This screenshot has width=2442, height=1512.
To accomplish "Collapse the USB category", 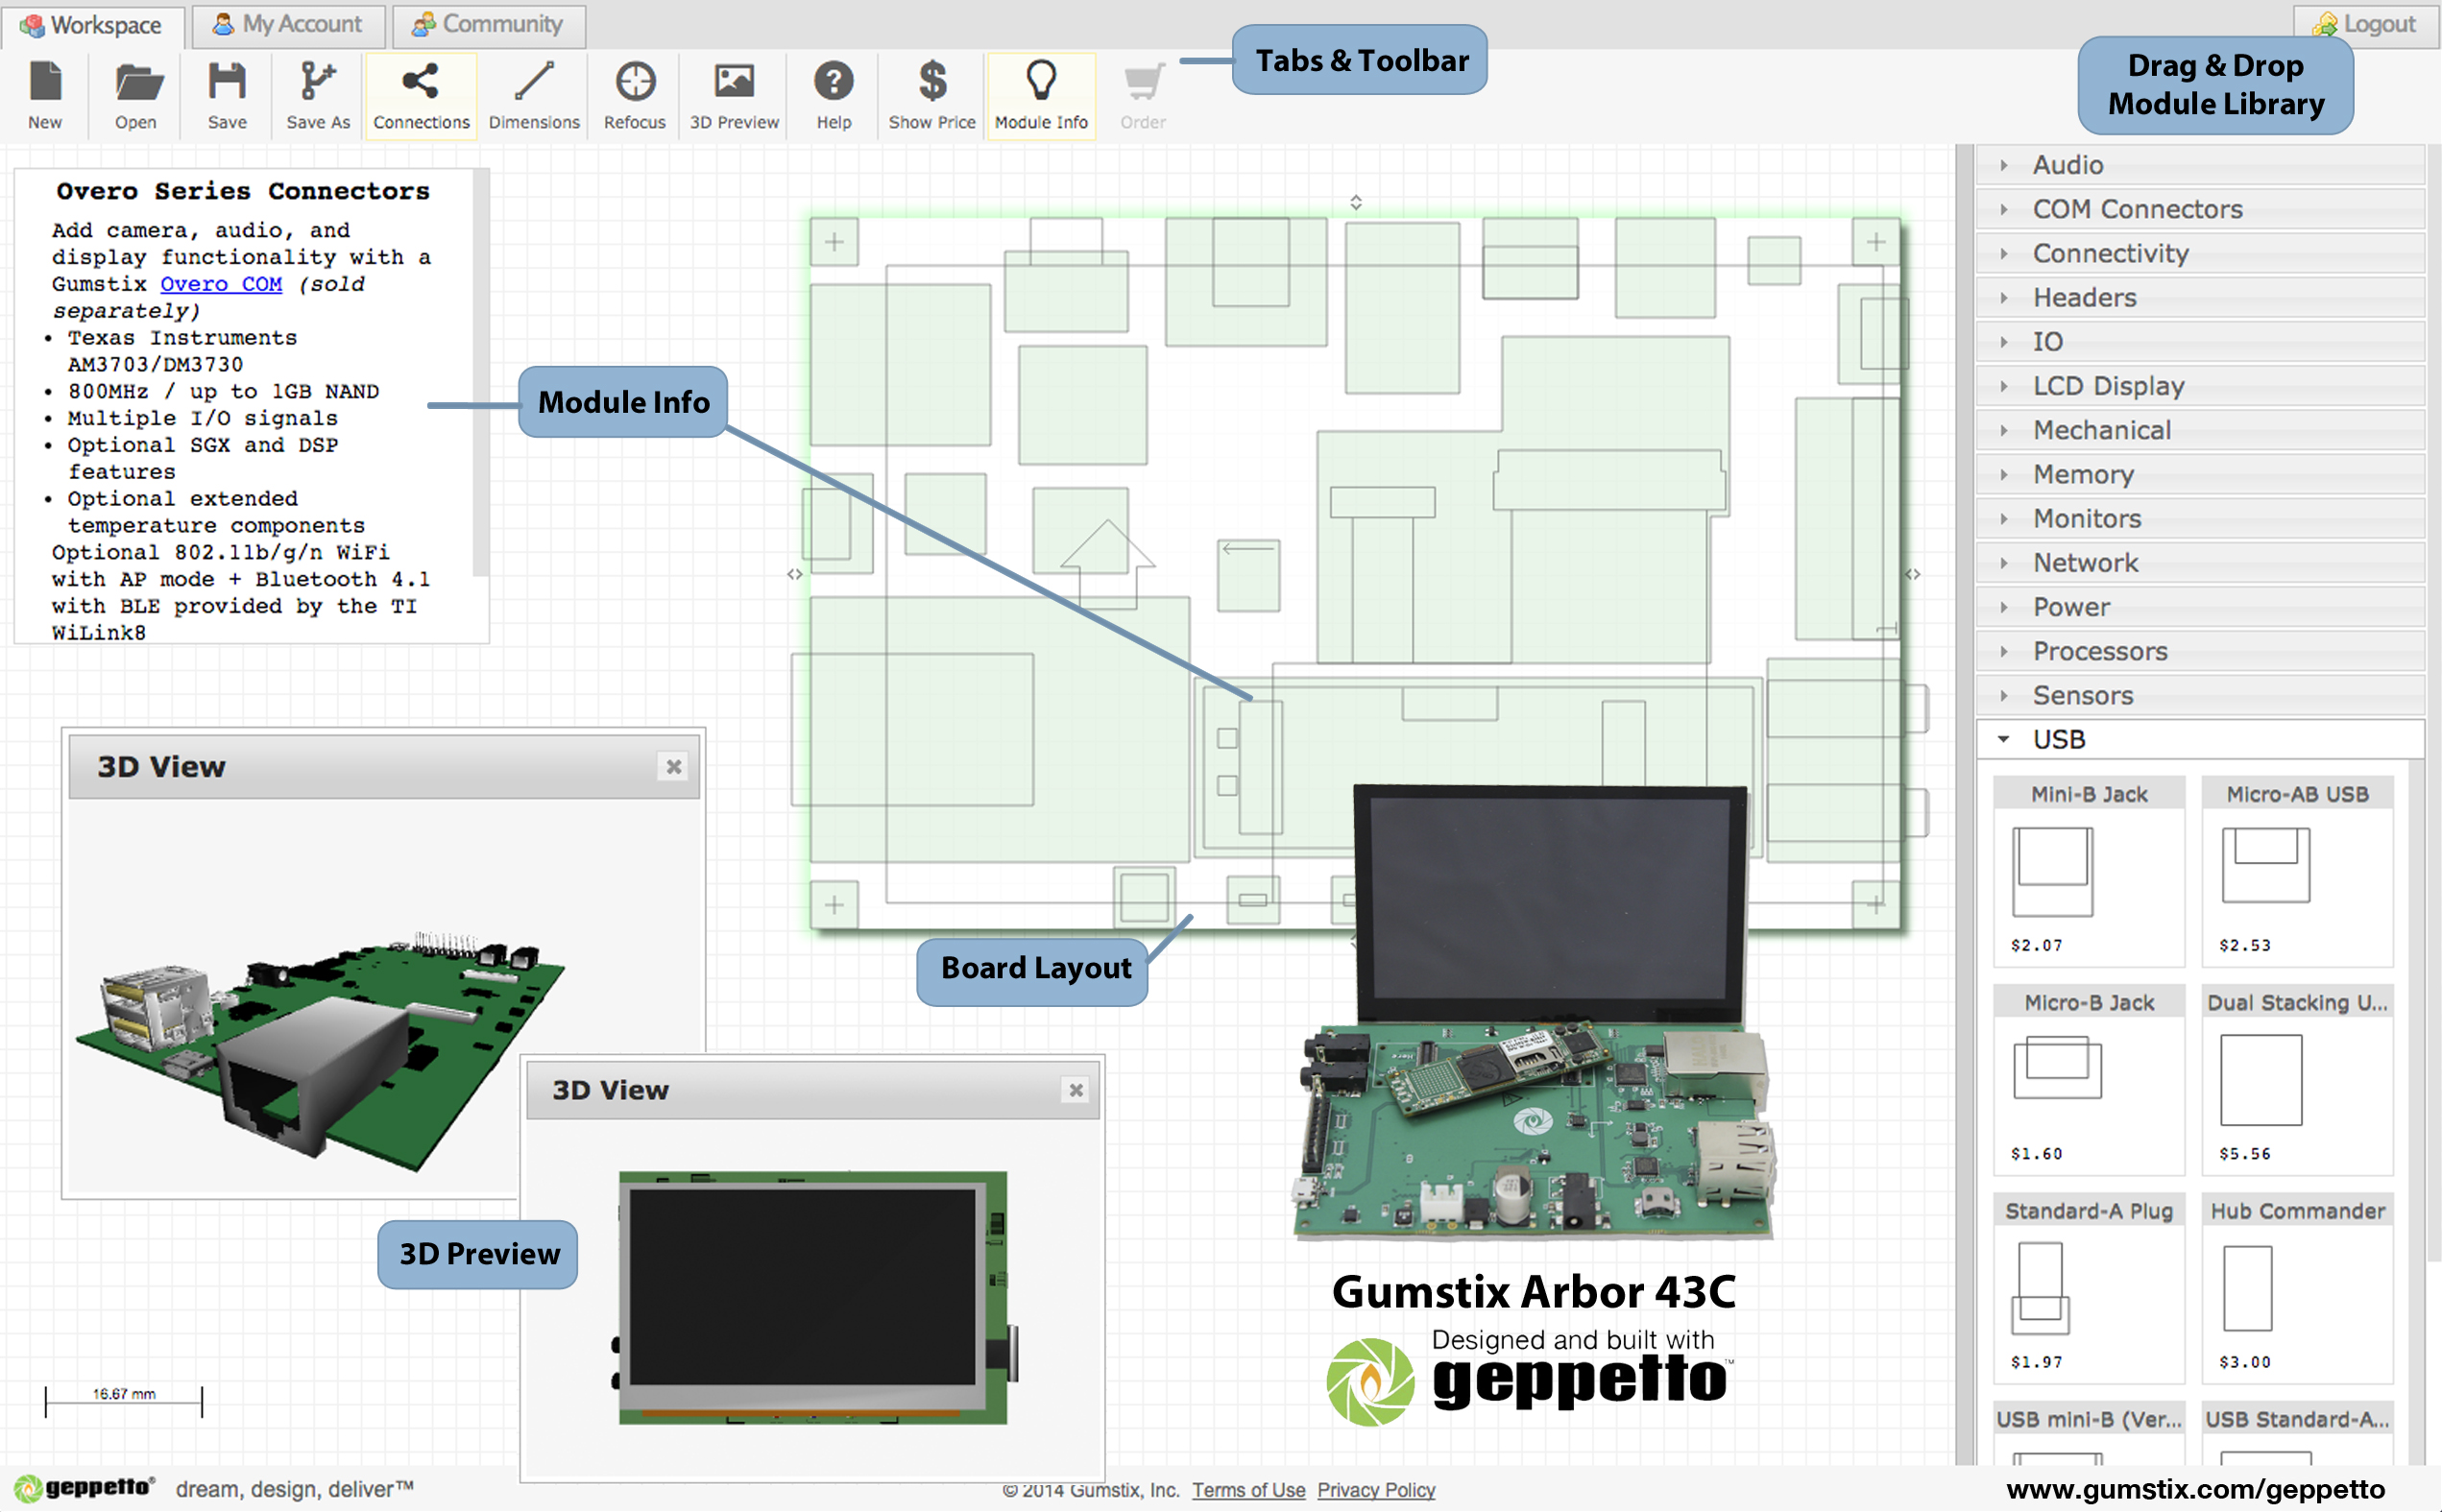I will point(2200,739).
